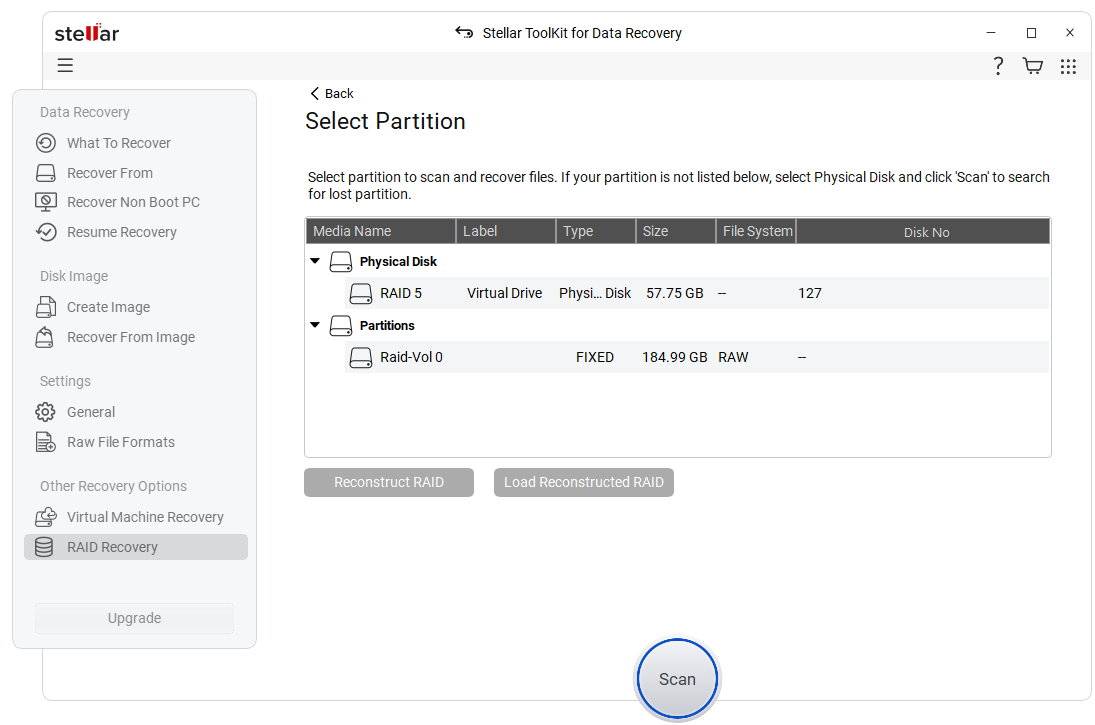Click the Physical Disk group drive icon
Screen dimensions: 1095x725
pos(341,262)
